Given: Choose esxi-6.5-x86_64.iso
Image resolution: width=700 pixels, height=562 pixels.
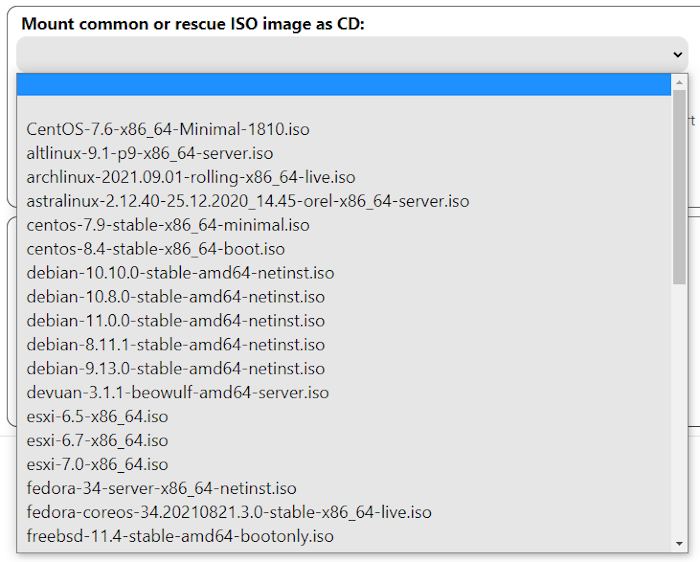Looking at the screenshot, I should pyautogui.click(x=97, y=417).
